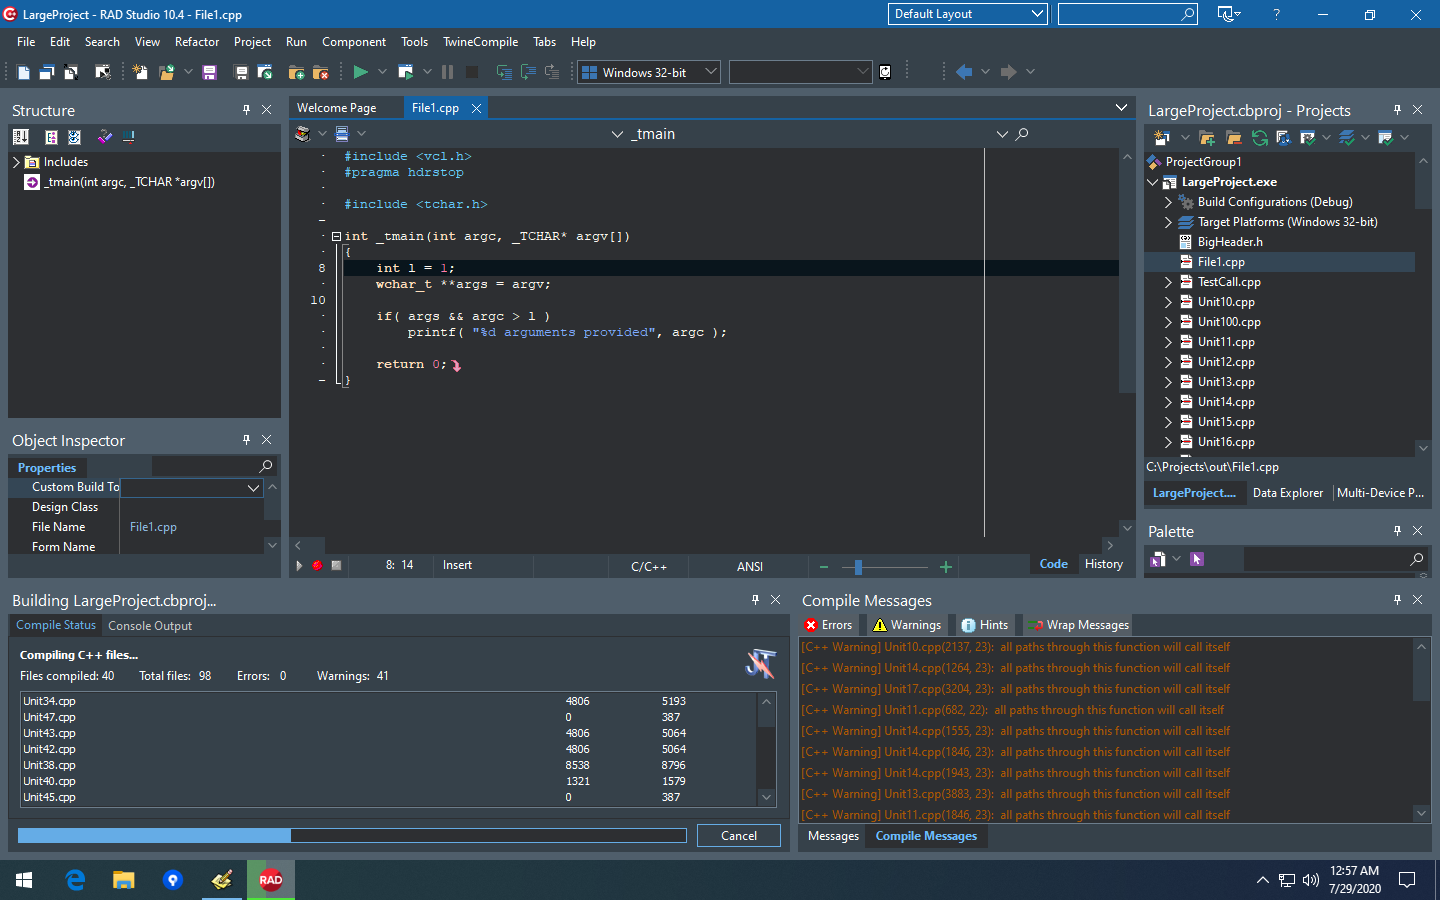The width and height of the screenshot is (1440, 900).
Task: Switch to the Console Output tab
Action: coord(150,626)
